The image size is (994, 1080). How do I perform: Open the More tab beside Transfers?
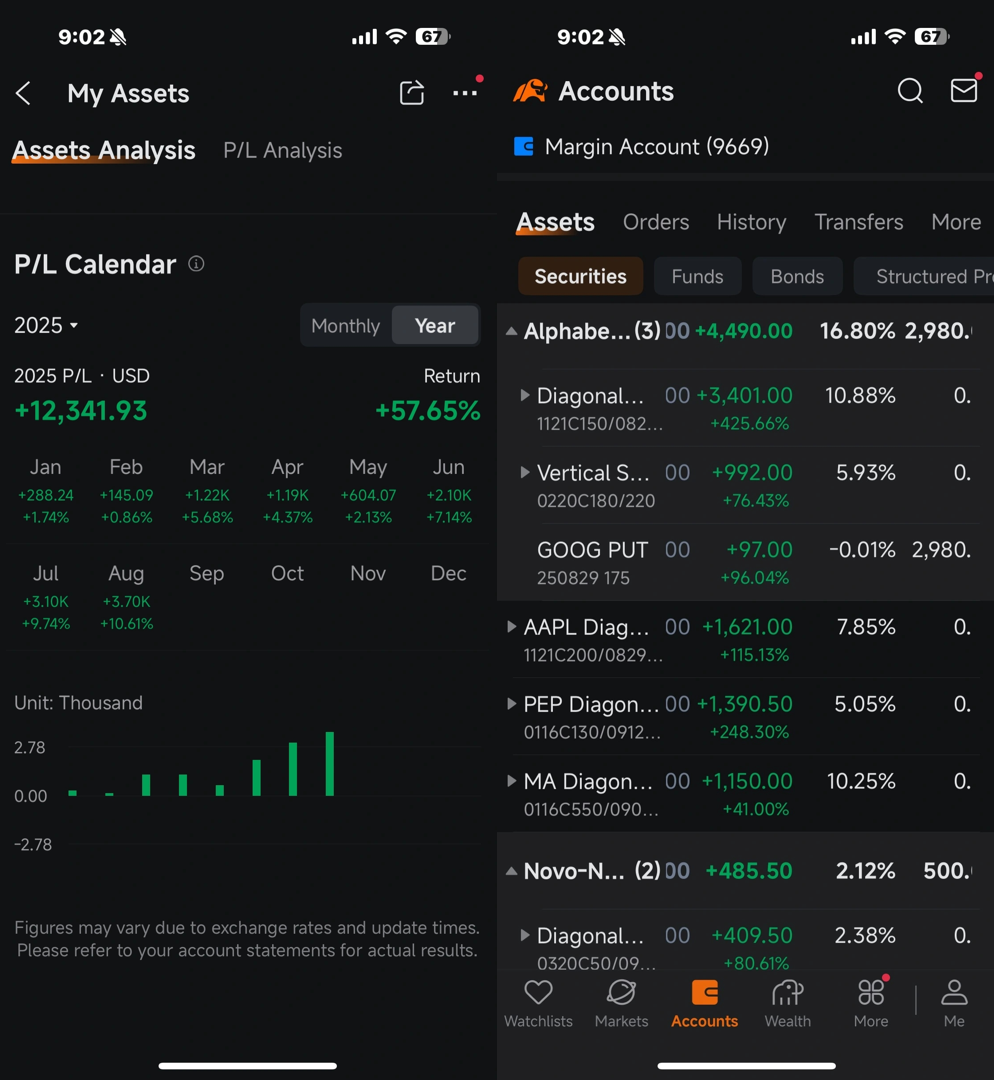pos(956,222)
